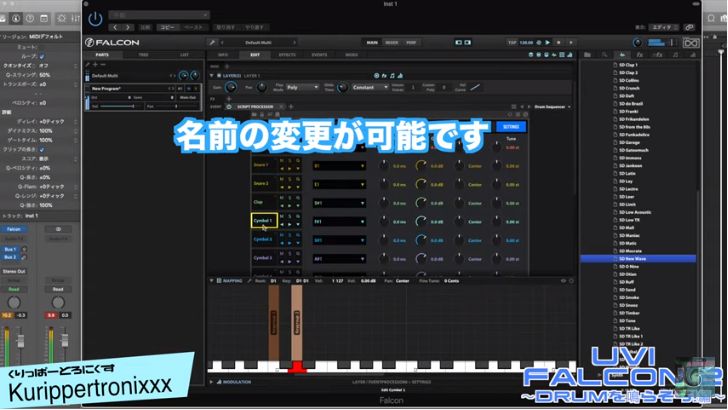Click the first channel strip pan knob
This screenshot has height=410, width=728.
pyautogui.click(x=14, y=303)
